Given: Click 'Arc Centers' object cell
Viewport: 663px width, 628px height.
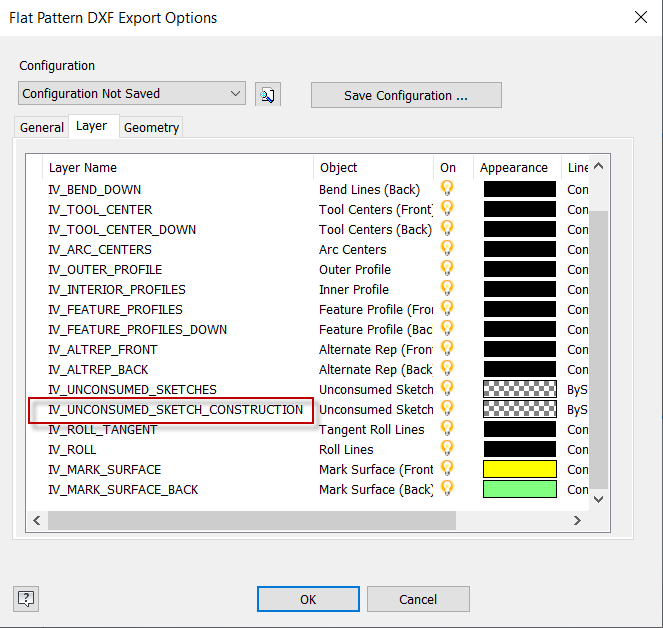Looking at the screenshot, I should click(353, 250).
